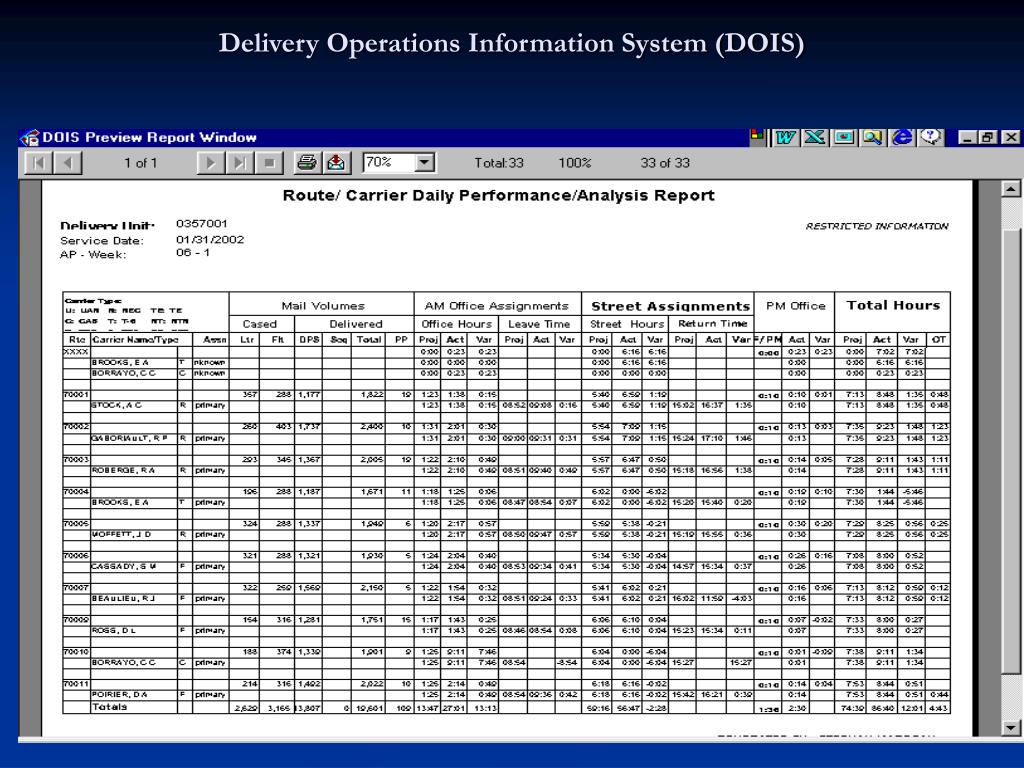Click the 70% zoom value field

click(x=389, y=162)
